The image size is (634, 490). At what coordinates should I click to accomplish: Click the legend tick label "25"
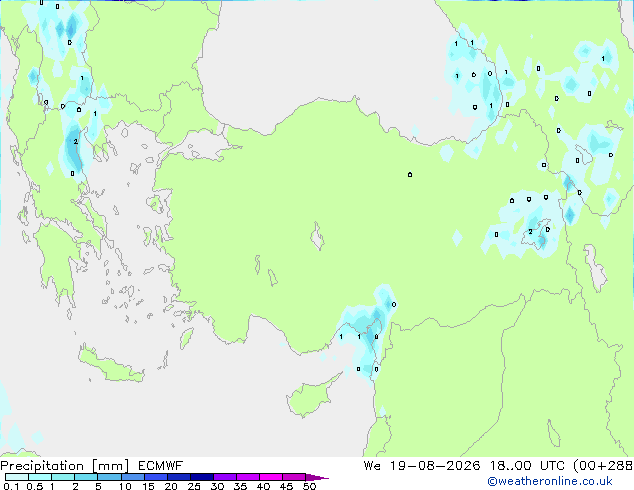(x=194, y=486)
